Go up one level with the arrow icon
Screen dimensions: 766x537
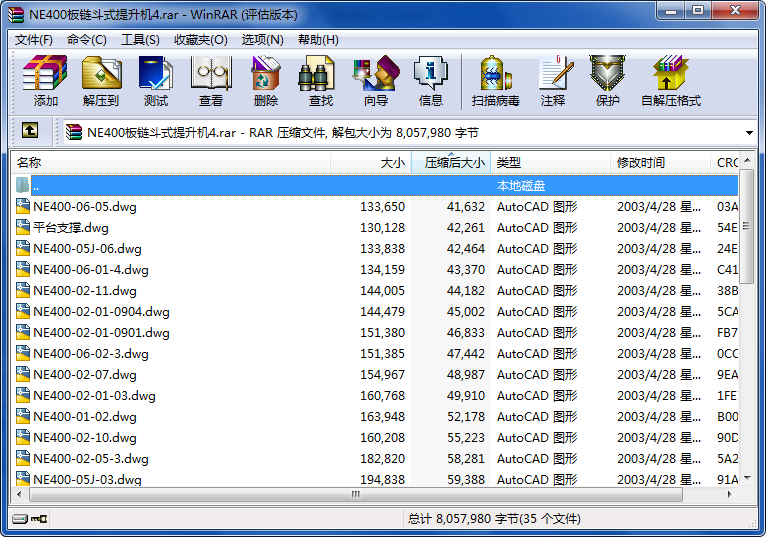click(30, 130)
